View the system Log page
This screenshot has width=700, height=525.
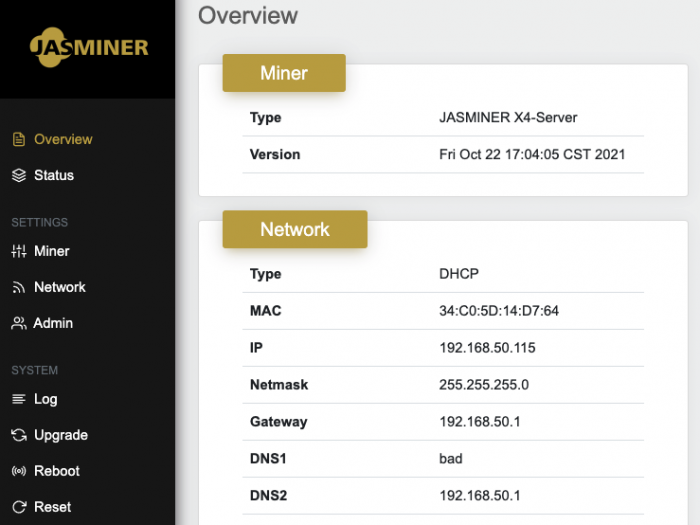point(46,400)
